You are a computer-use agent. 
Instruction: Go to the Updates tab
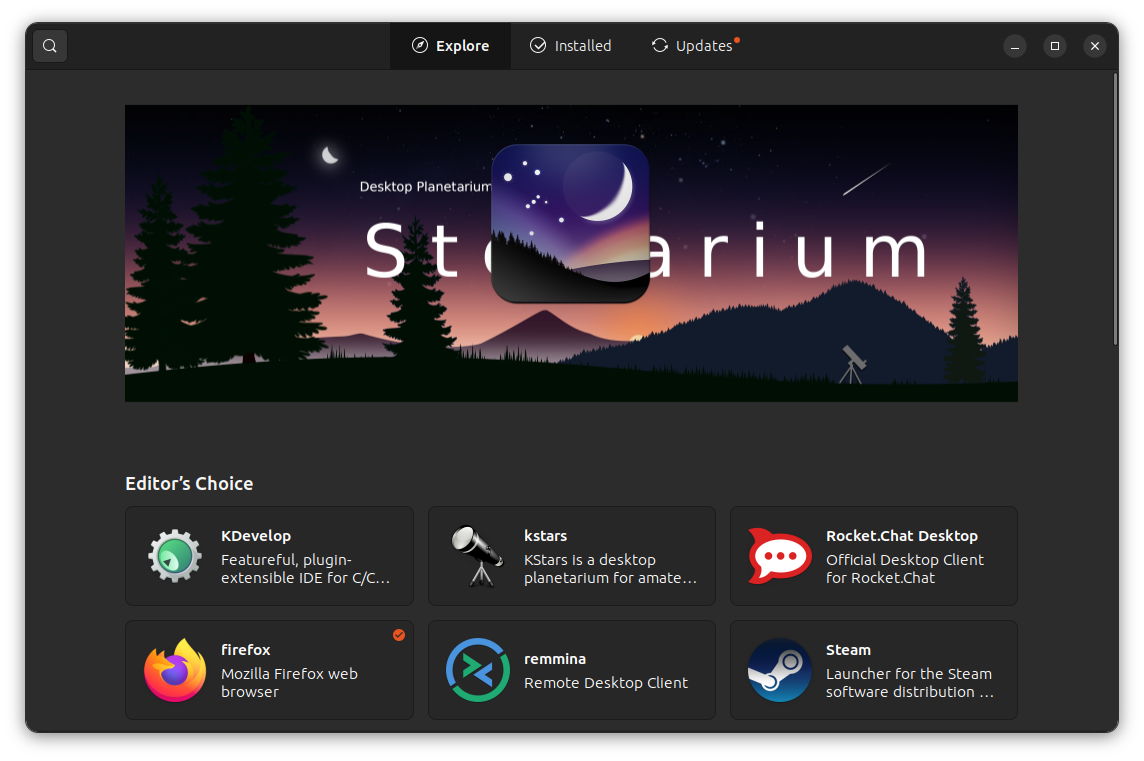[x=693, y=46]
